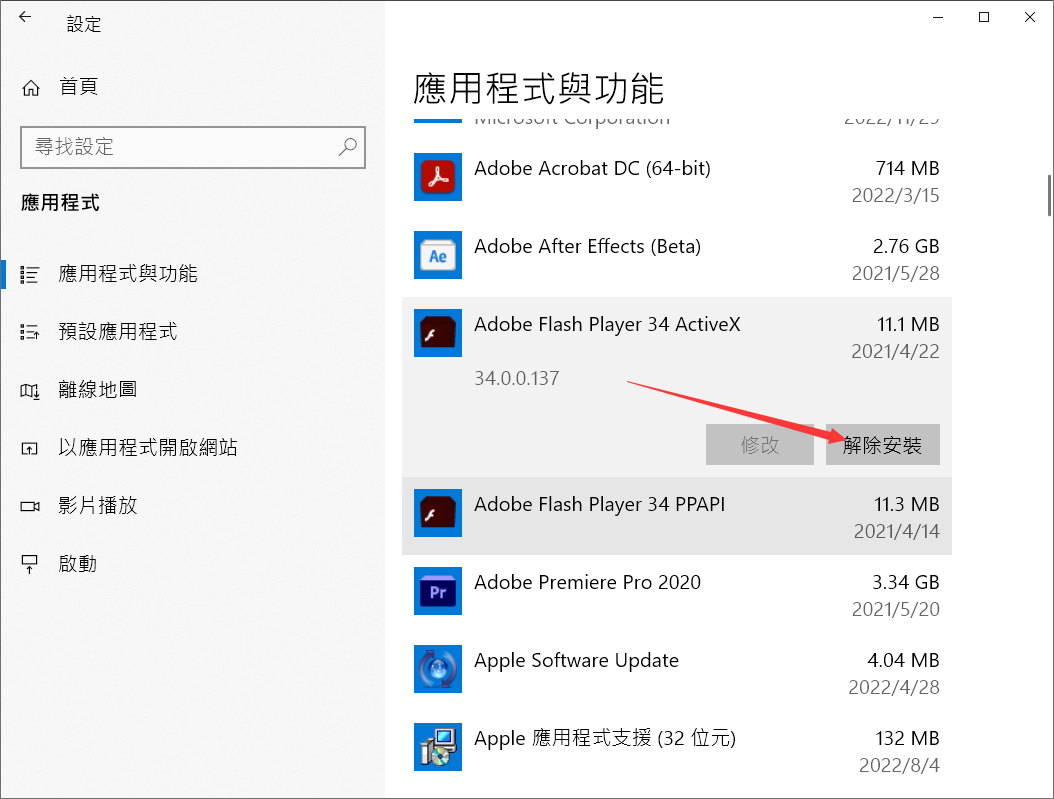
Task: Select the Adobe After Effects (Beta) entry
Action: [x=677, y=258]
